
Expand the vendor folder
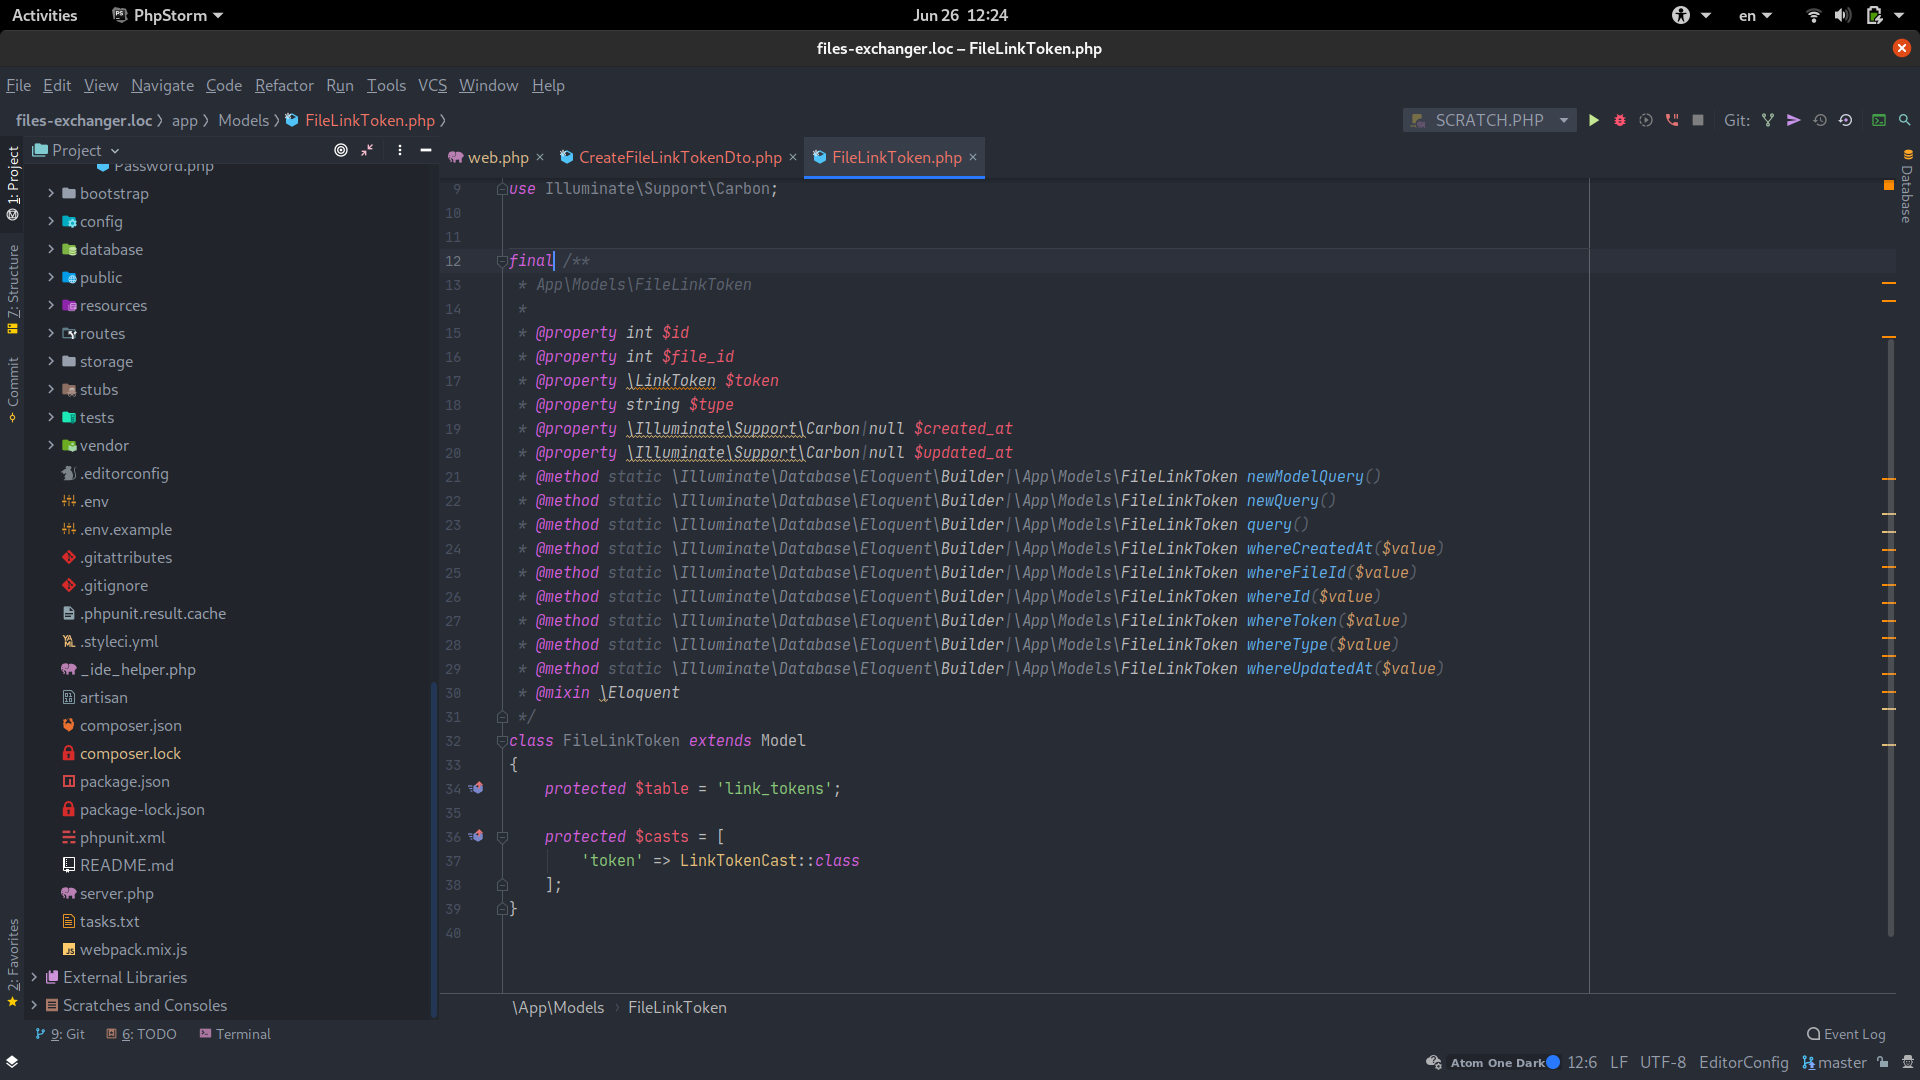[x=51, y=445]
